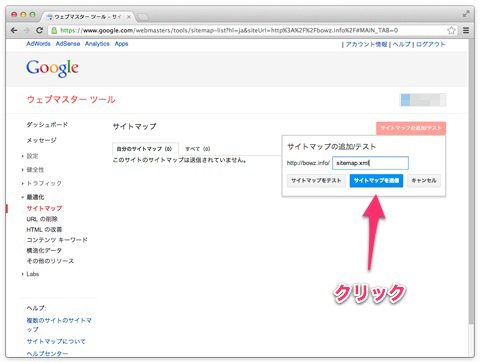The image size is (480, 363).
Task: Click the red サイトマップの追加/テスト button
Action: tap(411, 128)
